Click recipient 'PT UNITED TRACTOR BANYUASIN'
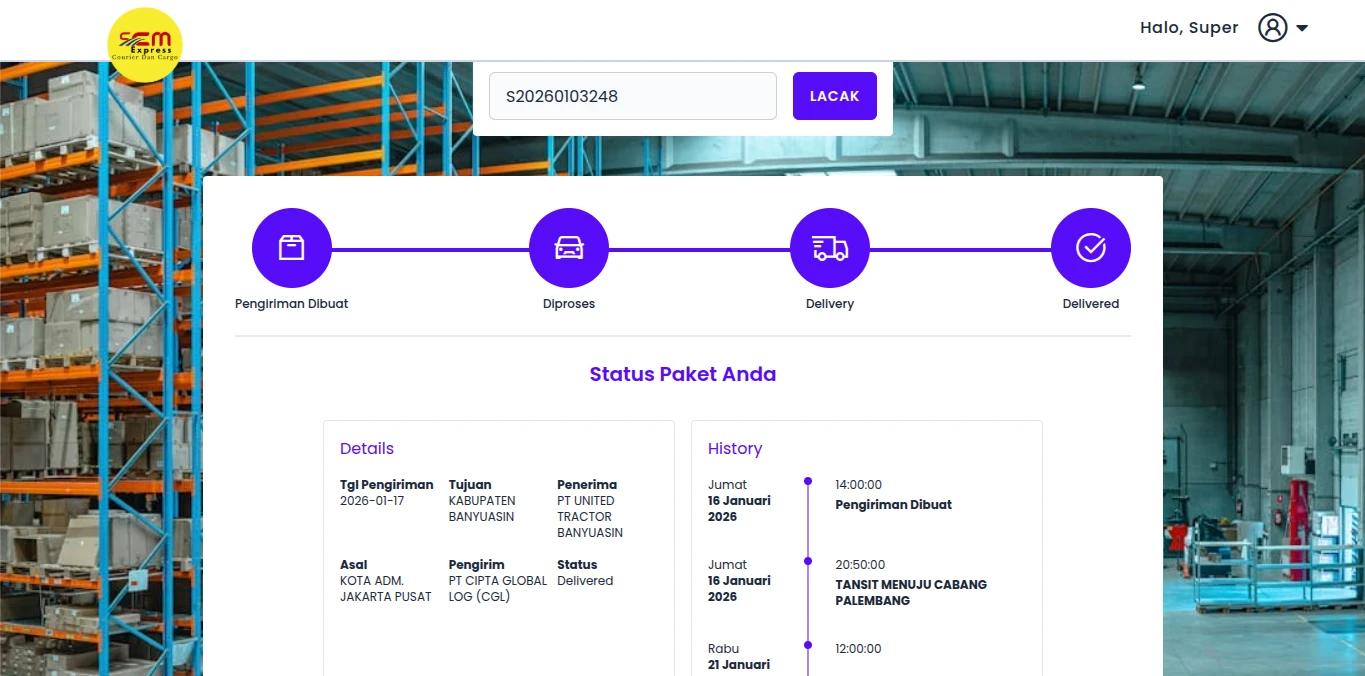This screenshot has height=676, width=1365. click(590, 517)
